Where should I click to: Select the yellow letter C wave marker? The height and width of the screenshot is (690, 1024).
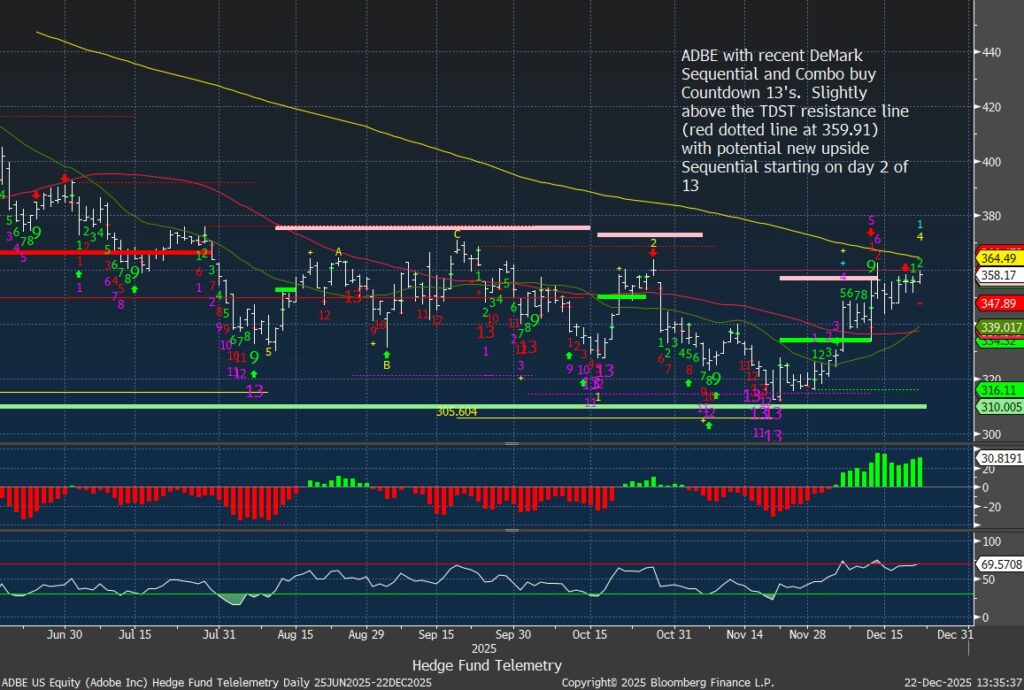point(457,234)
